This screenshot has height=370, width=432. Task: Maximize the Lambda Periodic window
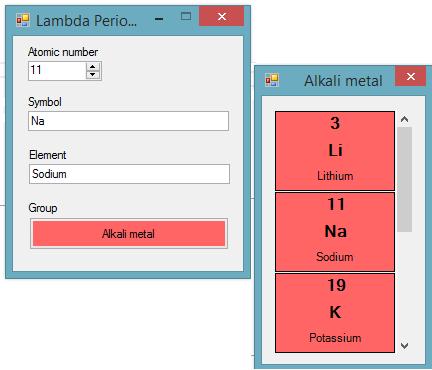pos(186,16)
